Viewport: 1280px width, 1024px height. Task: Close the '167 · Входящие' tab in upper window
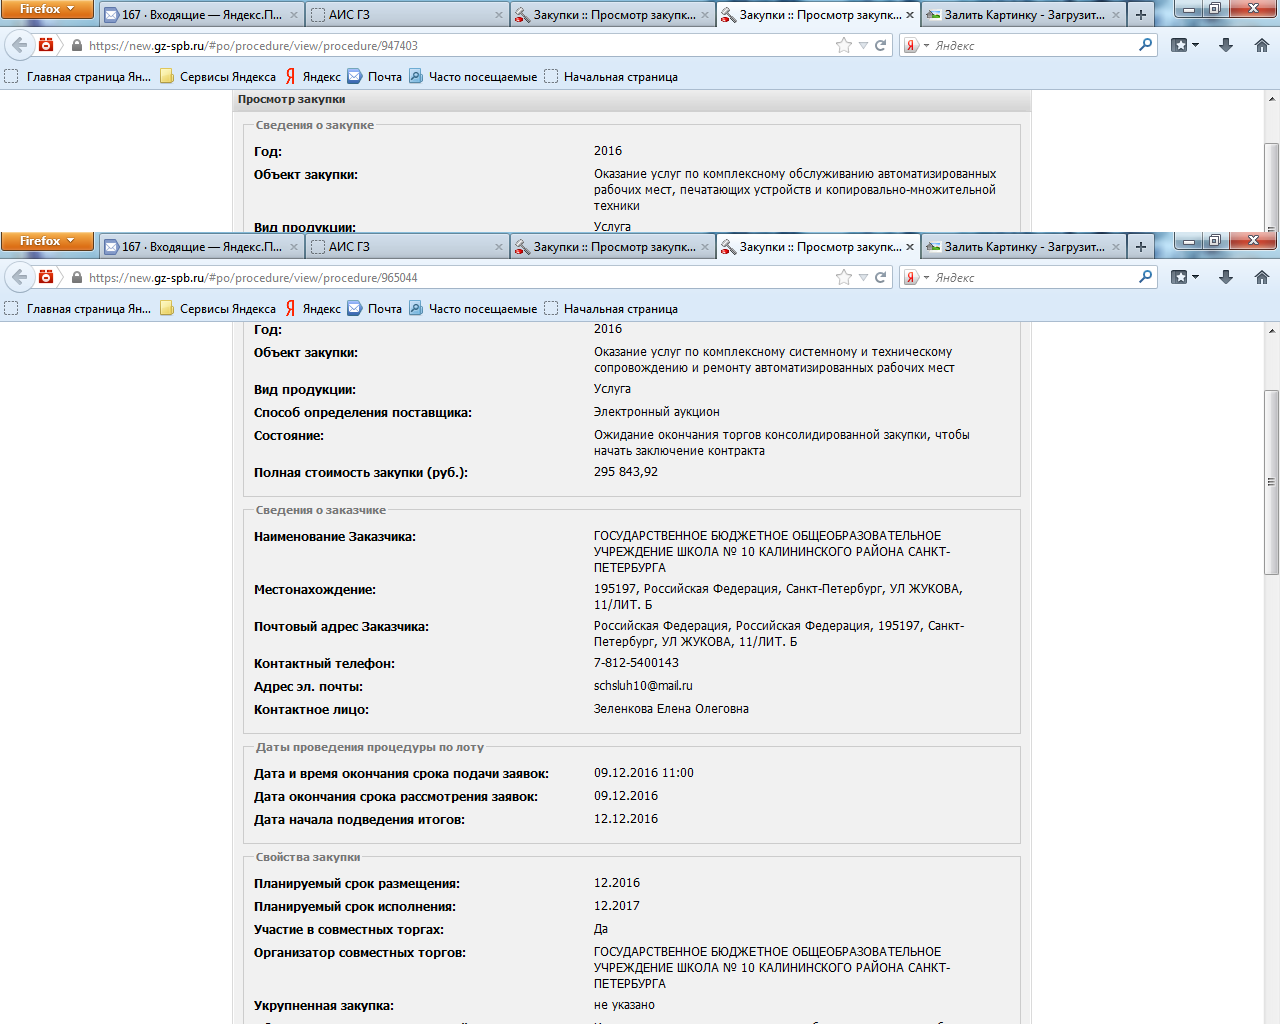294,15
